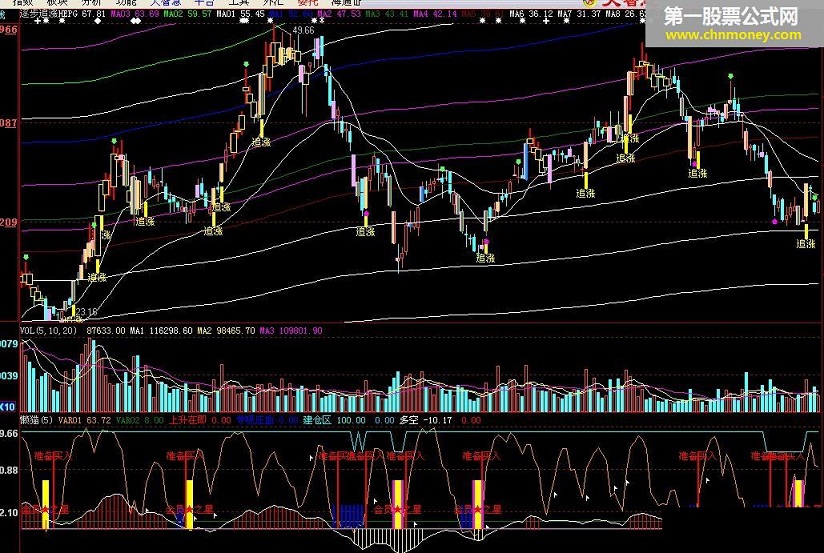Image resolution: width=824 pixels, height=553 pixels.
Task: Select the MA7 31.37 legend entry
Action: 579,14
